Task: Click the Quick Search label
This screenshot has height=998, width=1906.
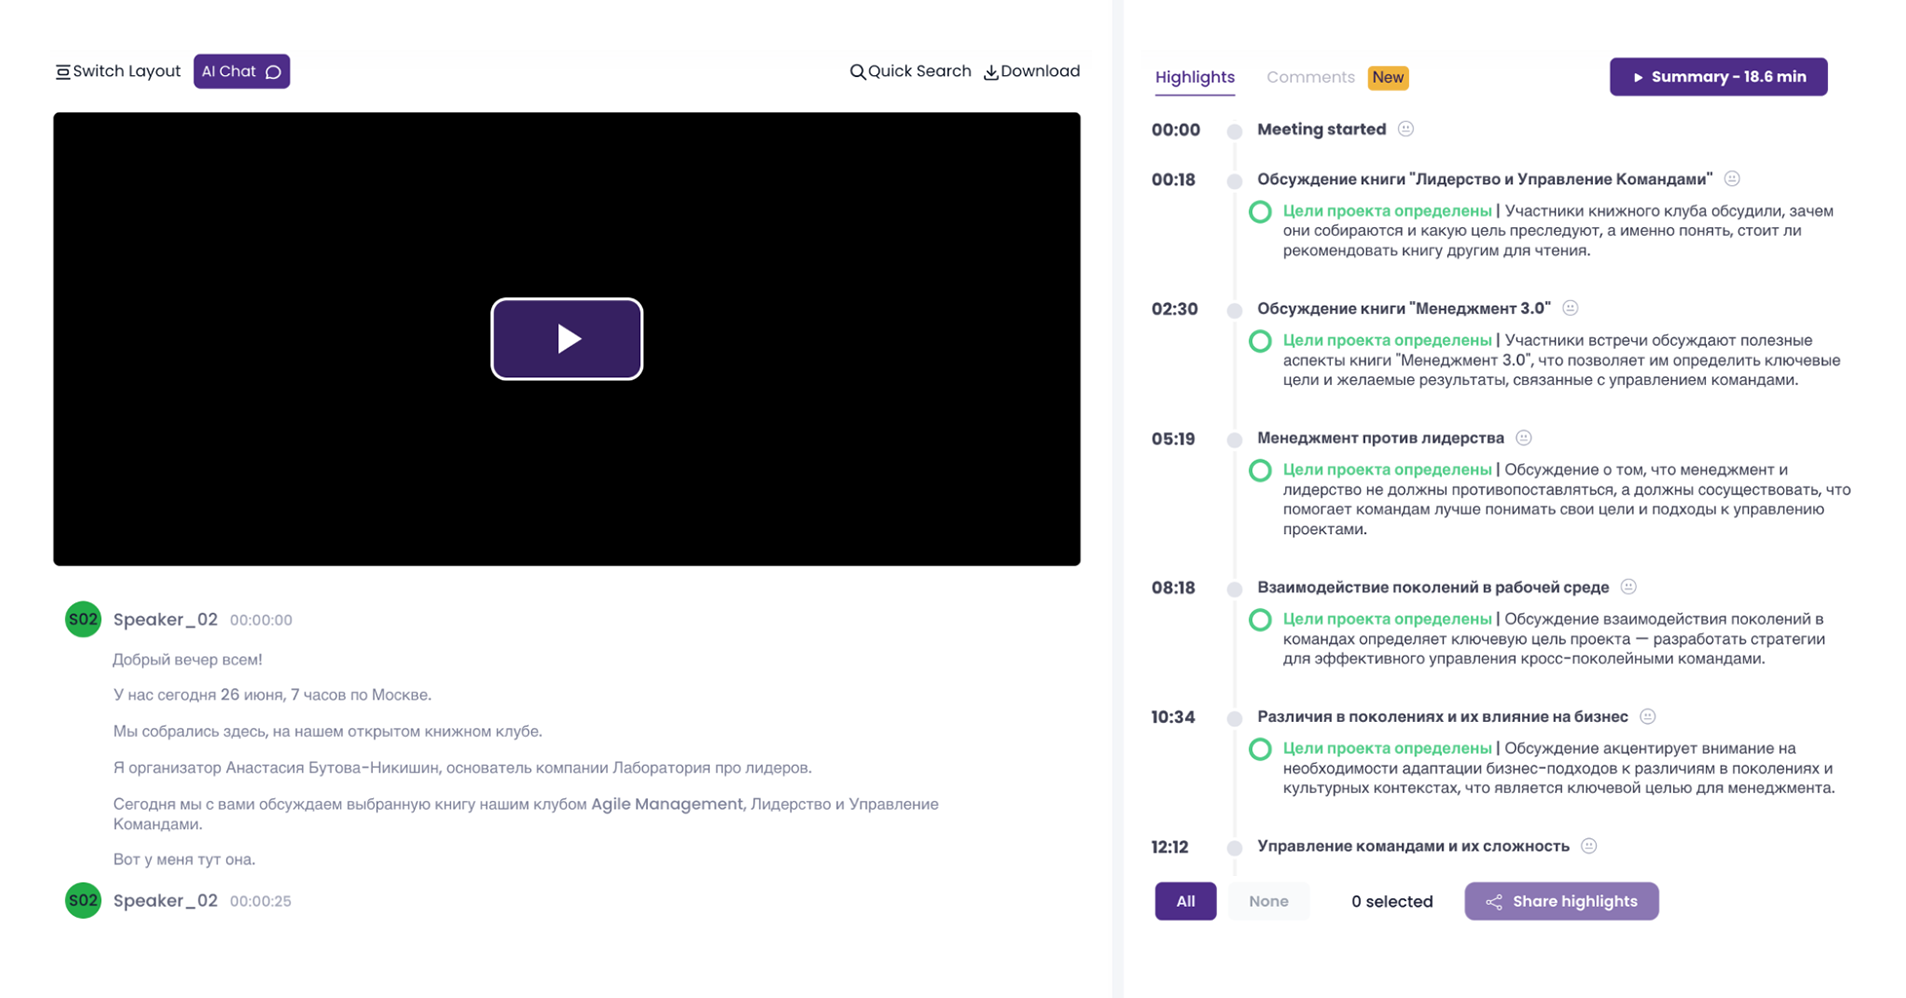Action: (919, 71)
